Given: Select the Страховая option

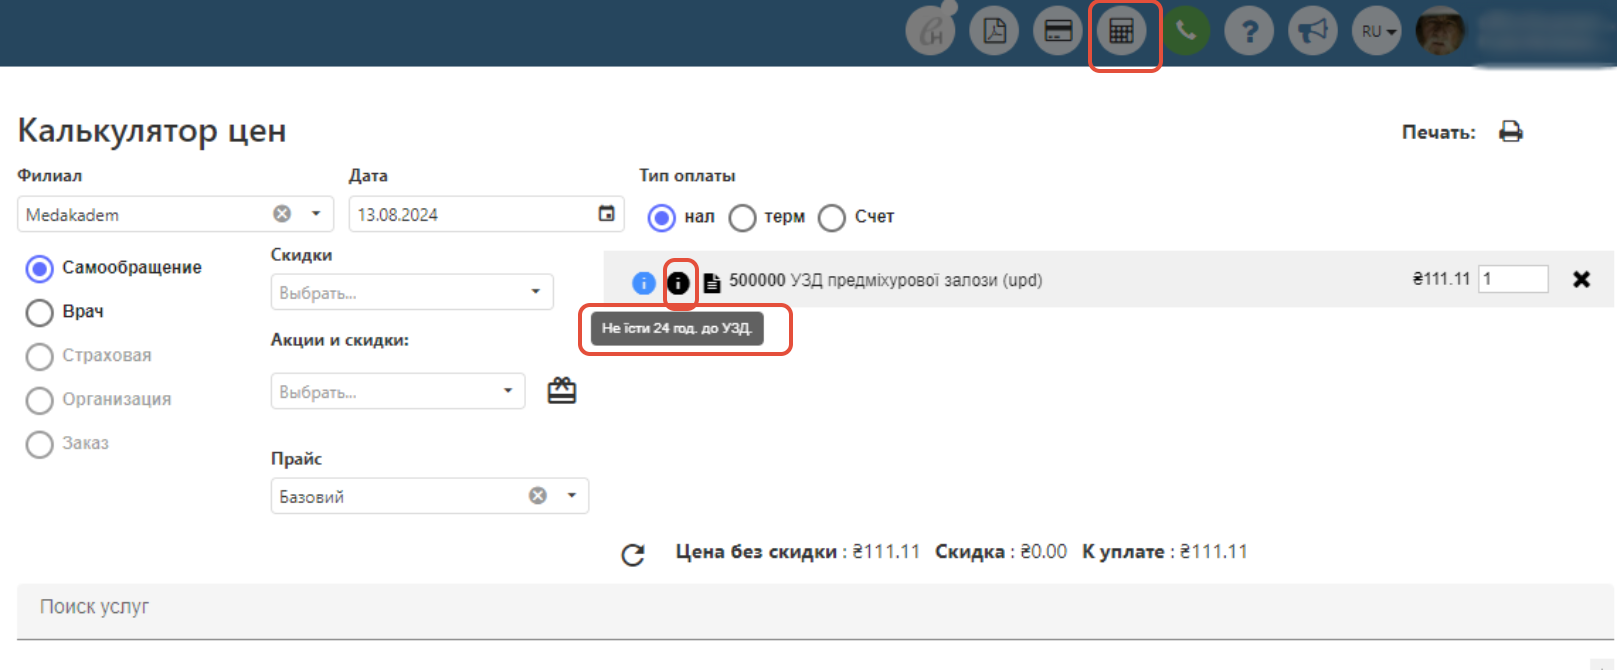Looking at the screenshot, I should point(40,357).
